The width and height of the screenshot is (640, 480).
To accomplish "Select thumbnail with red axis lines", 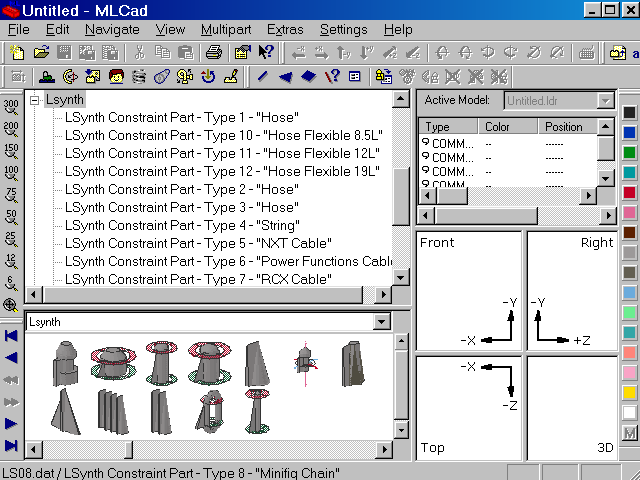I will point(306,363).
